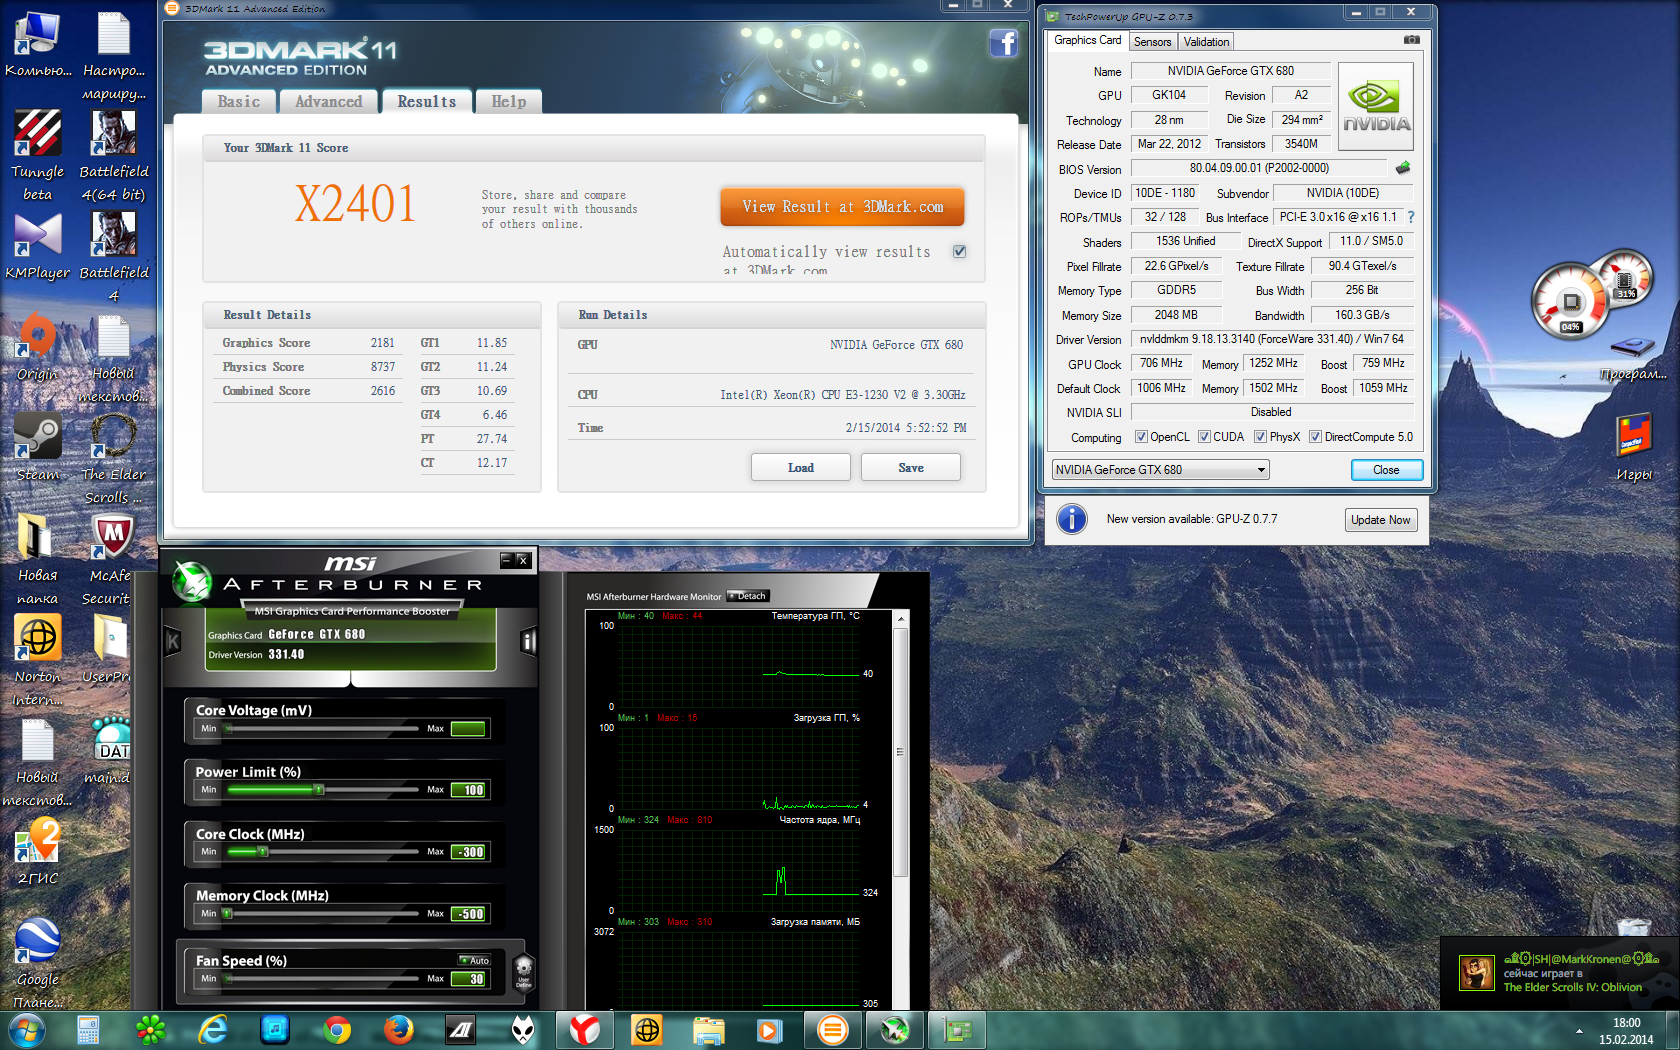Switch to the Basic tab in 3DMark
This screenshot has width=1680, height=1050.
pos(239,101)
